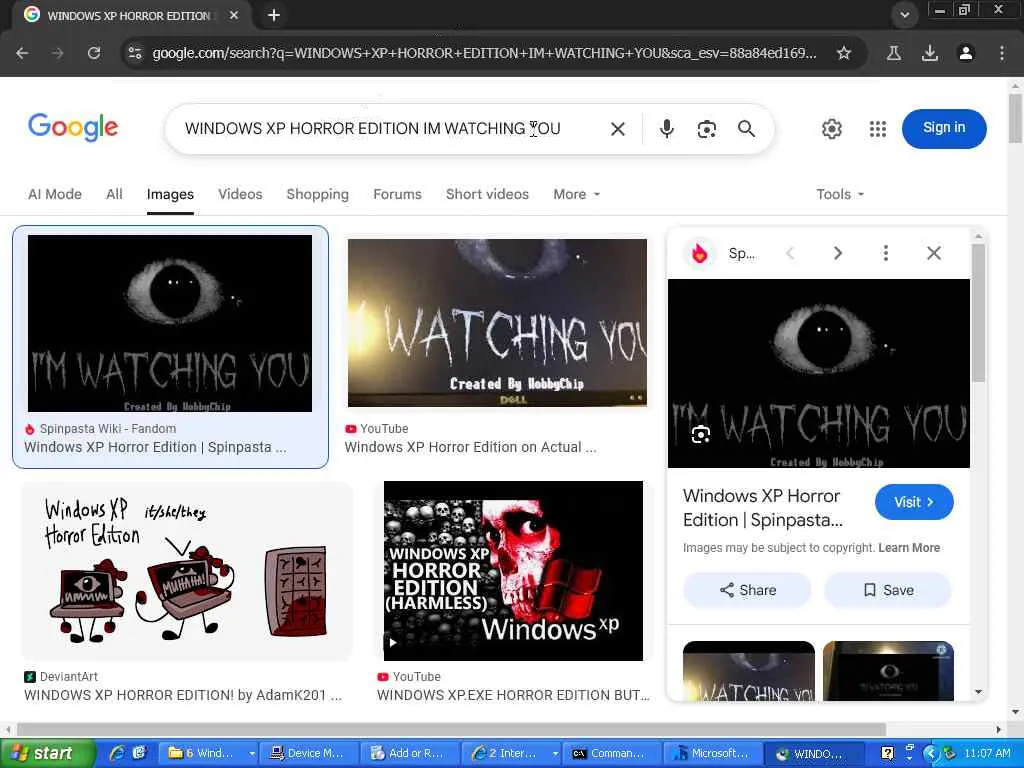Open Google quick settings gear
Image resolution: width=1024 pixels, height=768 pixels.
[831, 129]
